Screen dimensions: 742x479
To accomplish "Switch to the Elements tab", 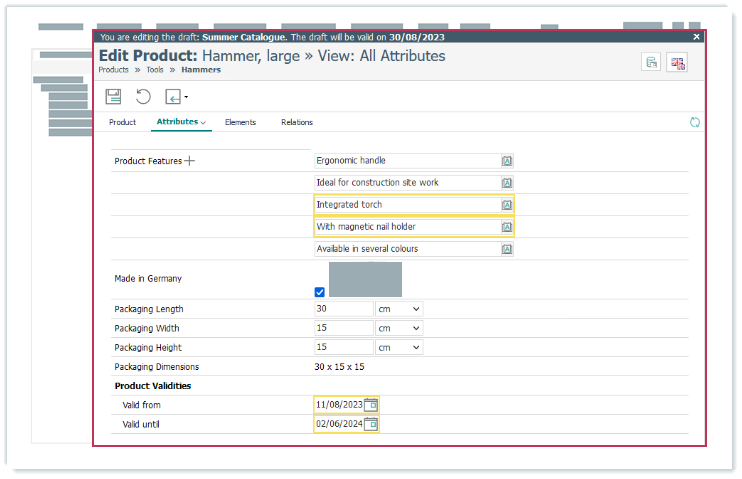I will pyautogui.click(x=240, y=122).
